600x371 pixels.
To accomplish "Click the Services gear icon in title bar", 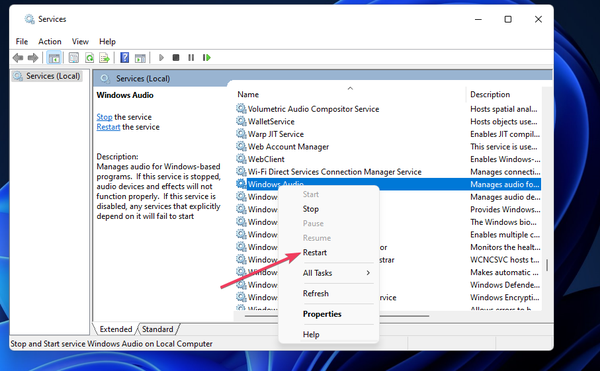I will pyautogui.click(x=29, y=19).
